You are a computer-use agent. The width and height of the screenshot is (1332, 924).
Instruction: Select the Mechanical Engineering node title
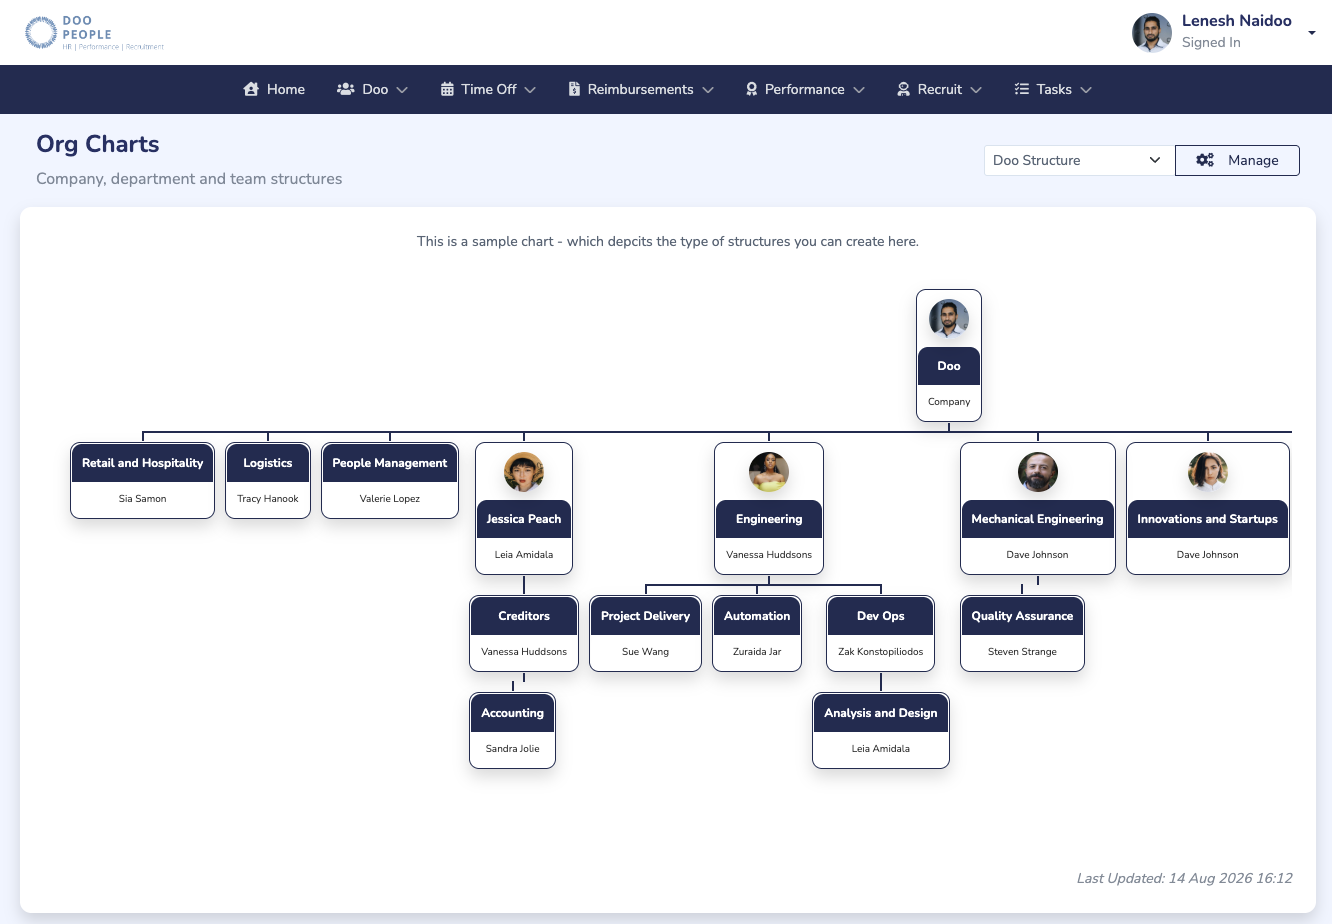1038,519
